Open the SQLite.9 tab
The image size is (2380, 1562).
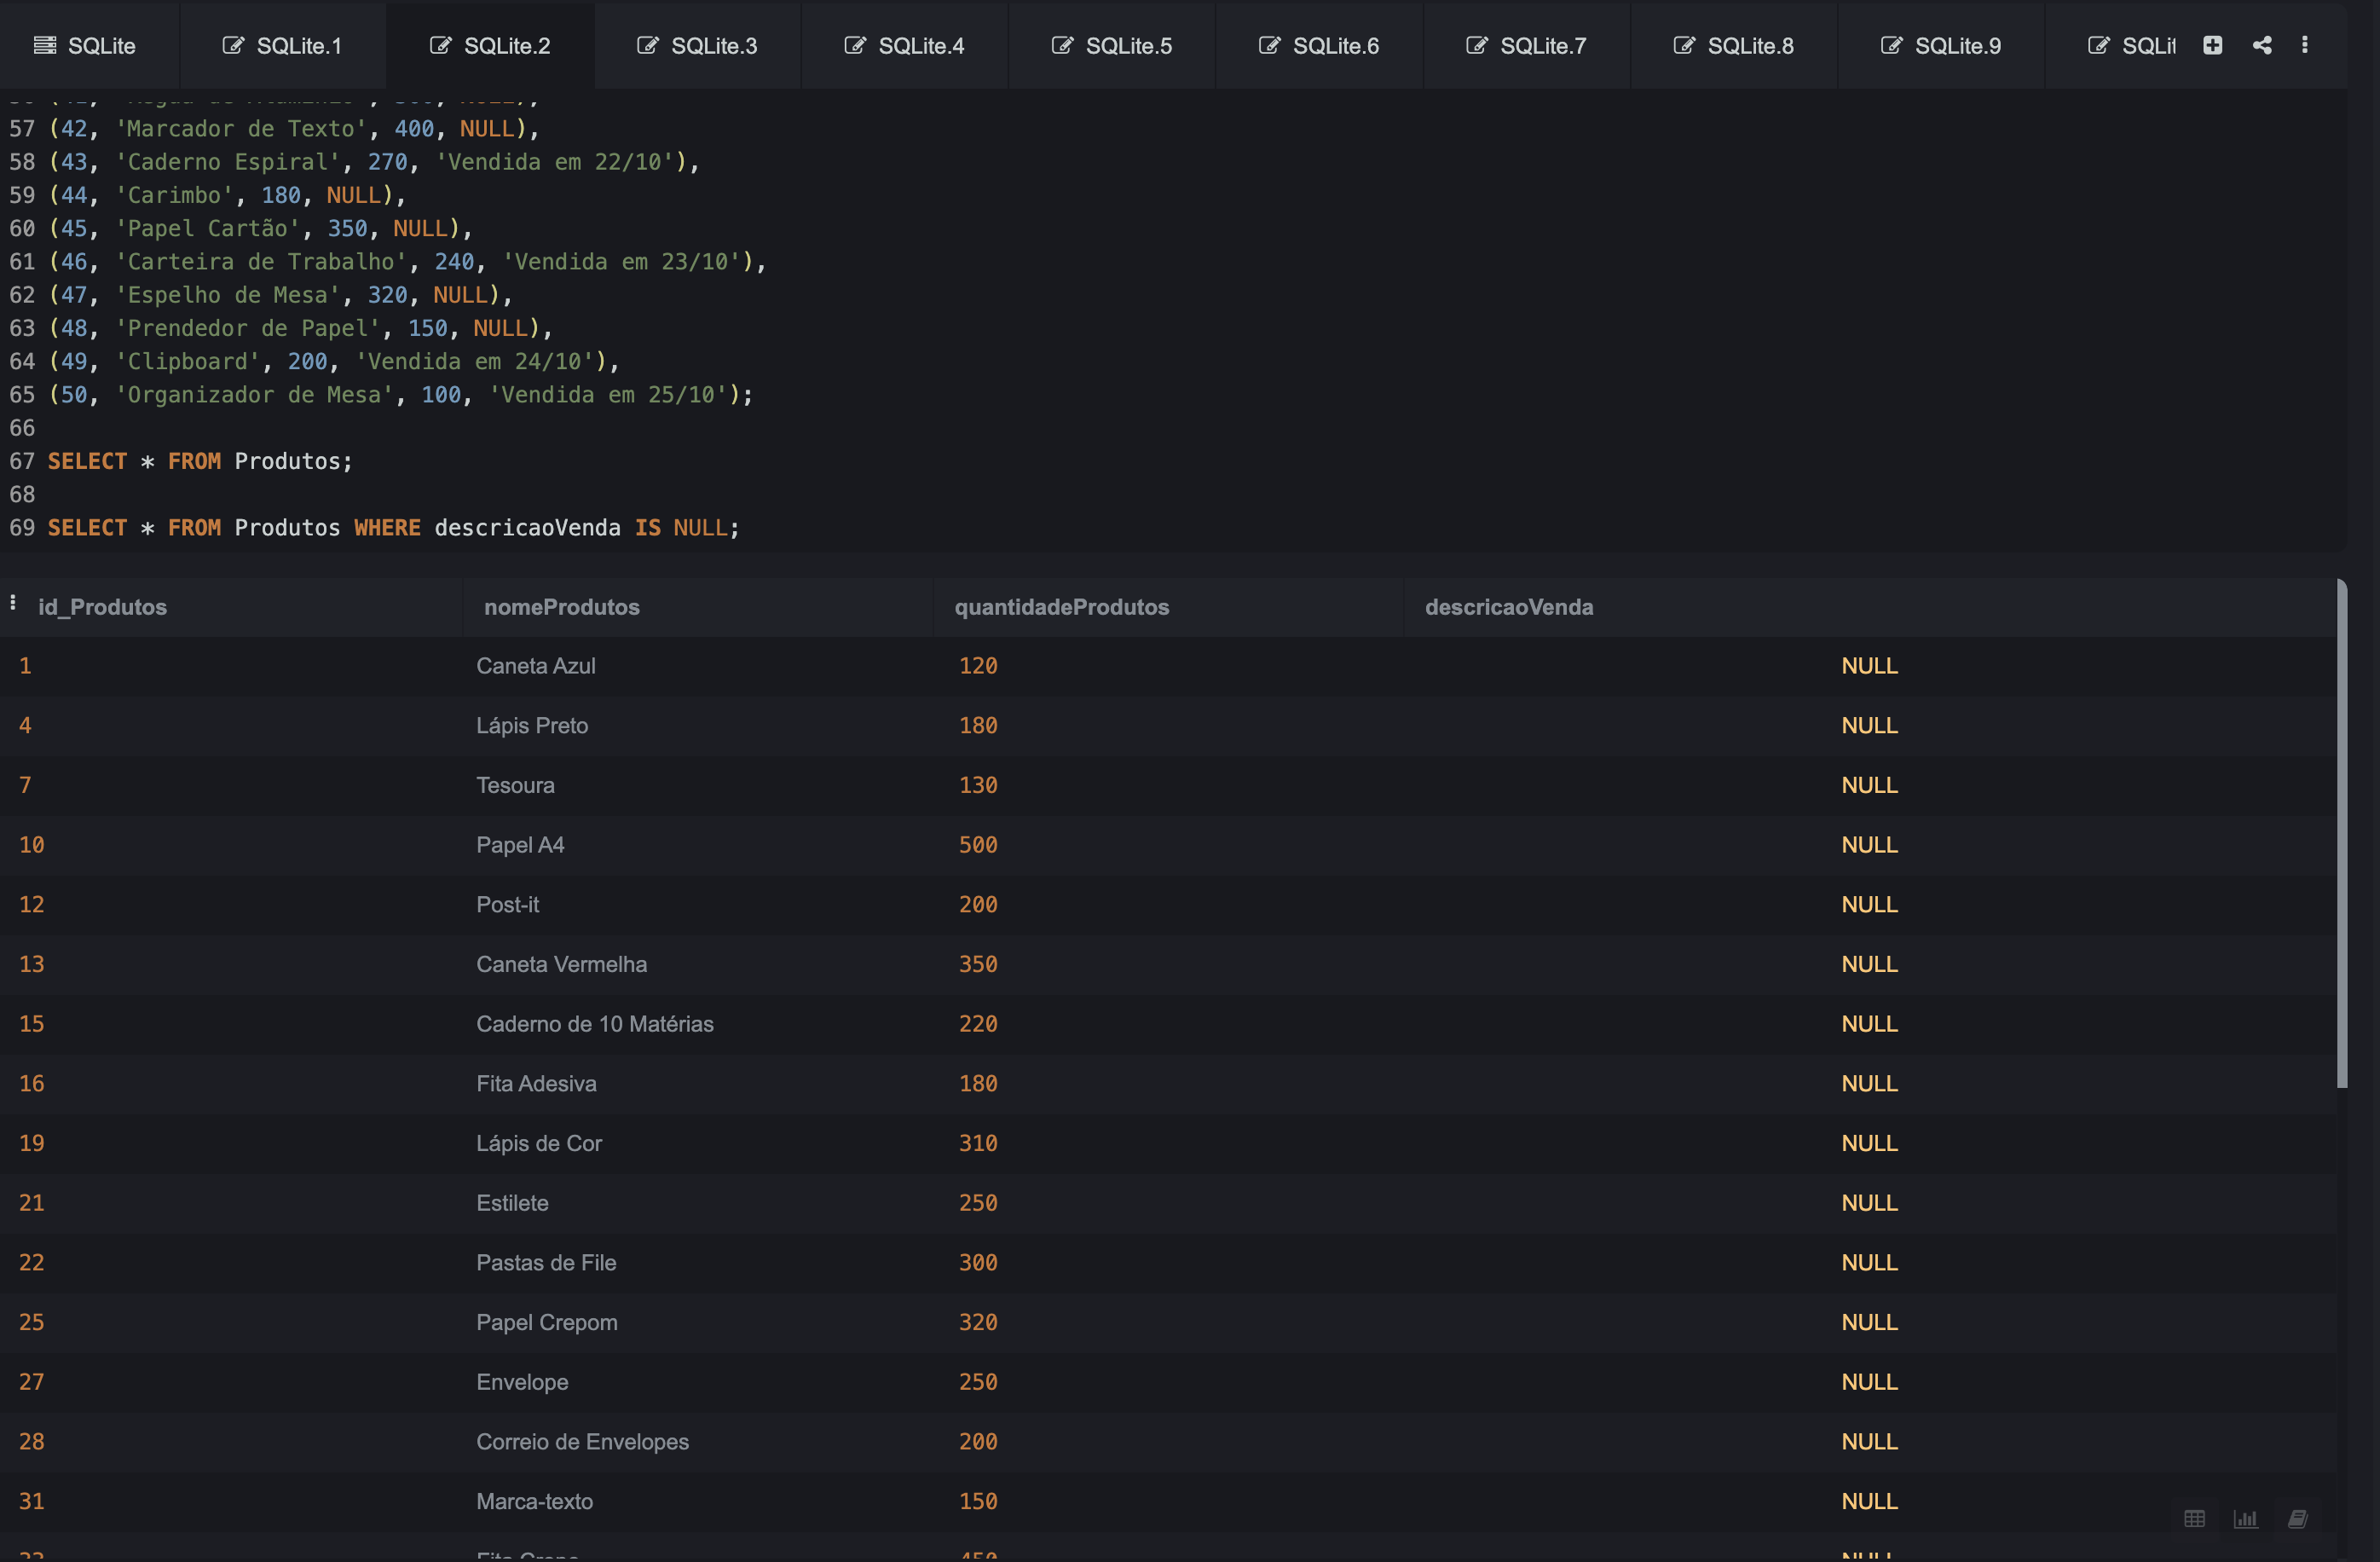click(x=1941, y=46)
